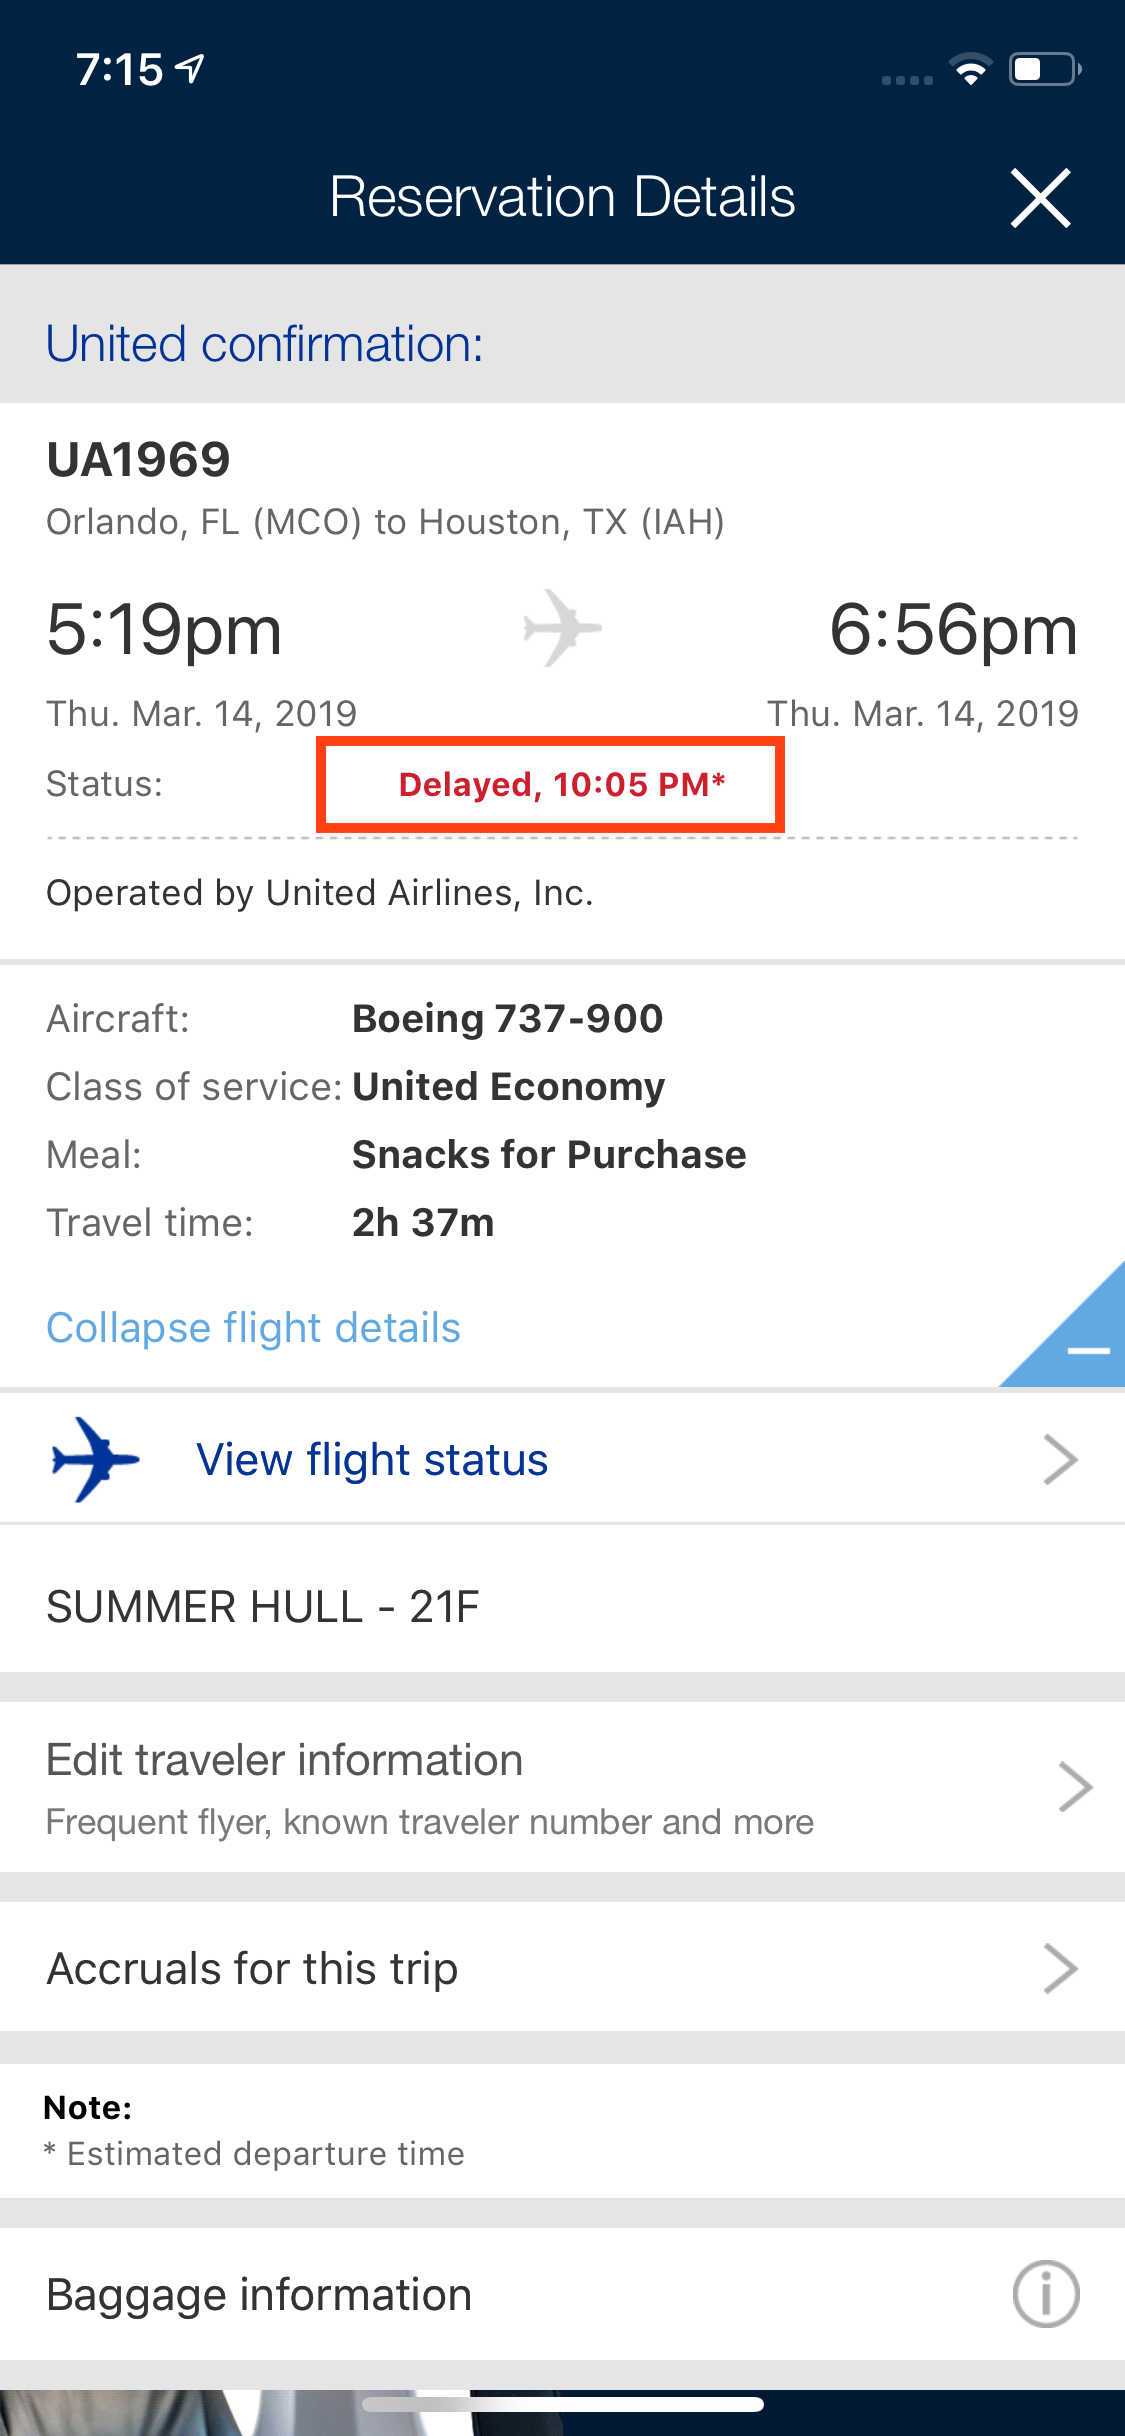Viewport: 1125px width, 2436px height.
Task: Tap the battery indicator icon
Action: coord(1044,70)
